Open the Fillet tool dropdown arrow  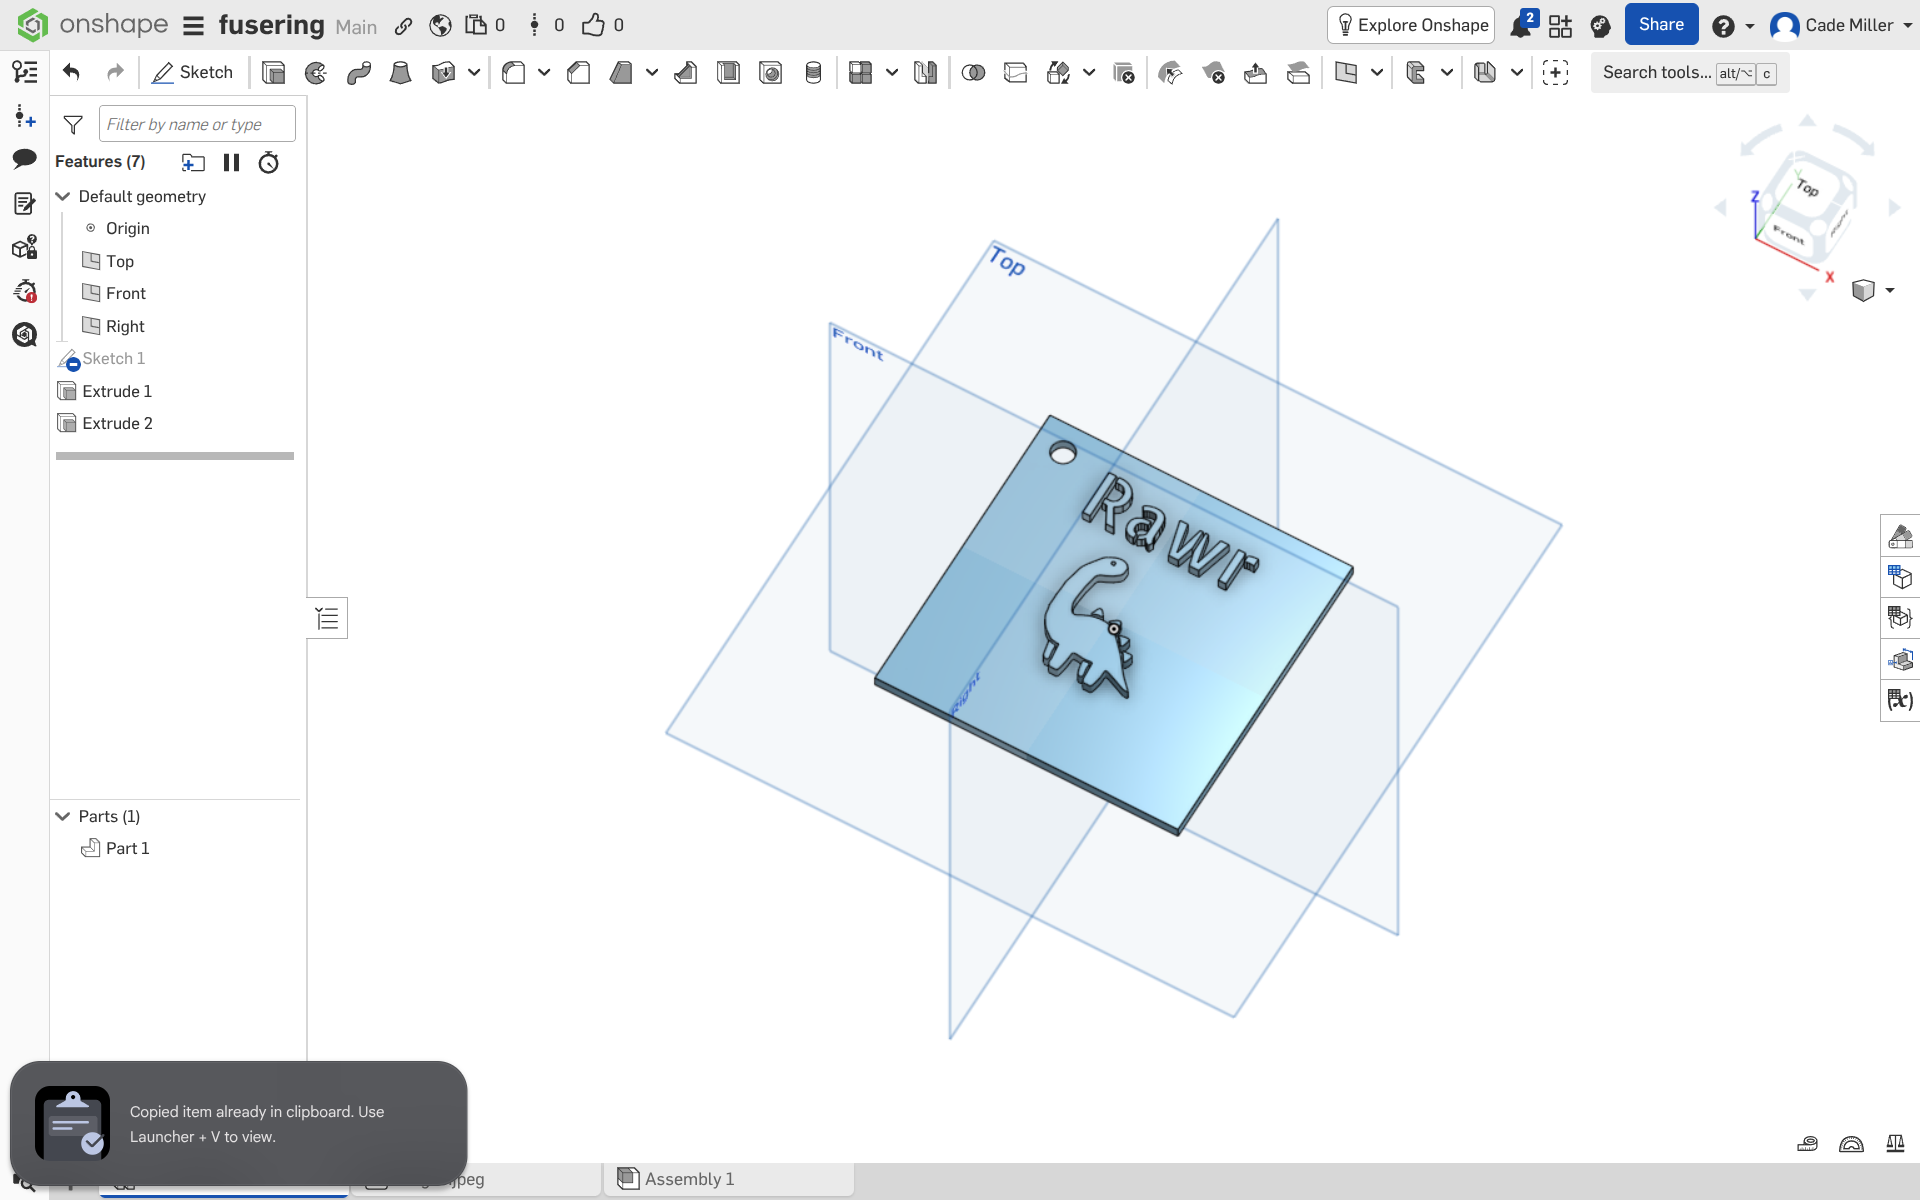[544, 72]
